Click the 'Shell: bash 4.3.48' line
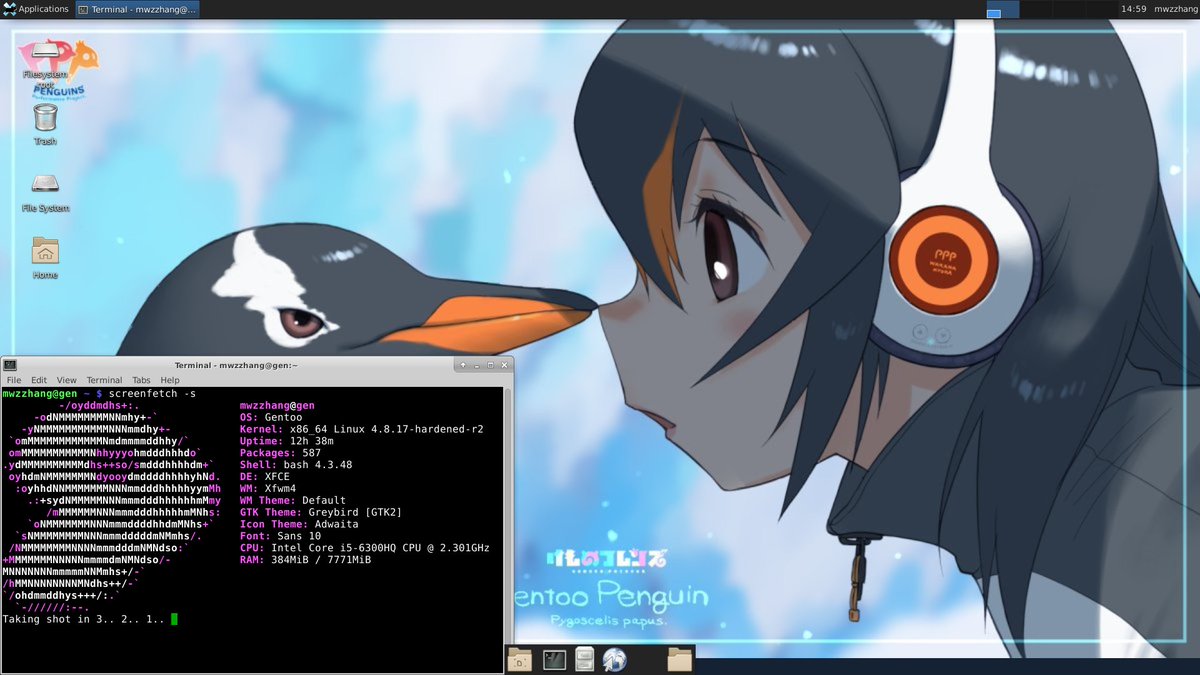This screenshot has width=1200, height=675. (296, 465)
